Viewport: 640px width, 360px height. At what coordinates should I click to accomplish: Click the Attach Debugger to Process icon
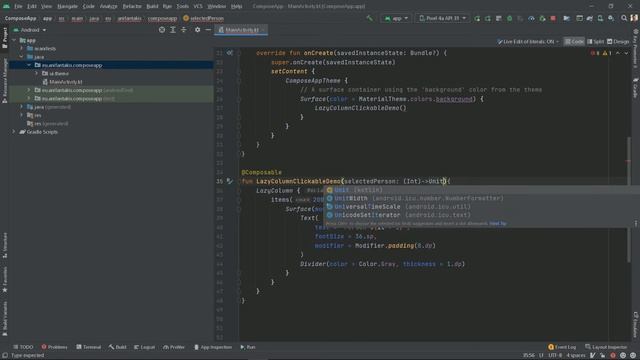coord(542,18)
